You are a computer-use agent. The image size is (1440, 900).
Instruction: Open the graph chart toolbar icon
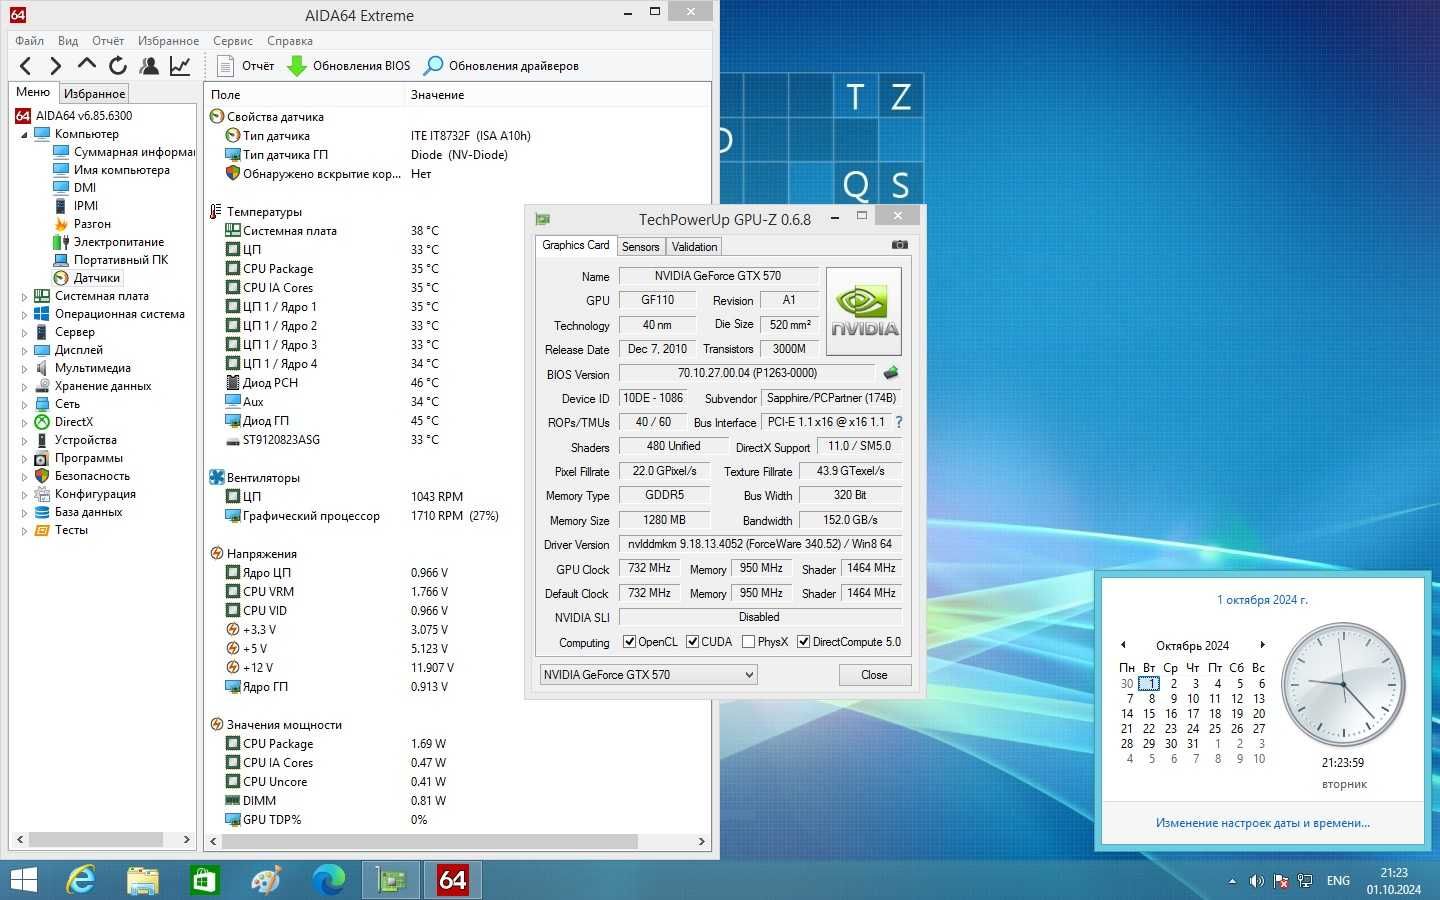pyautogui.click(x=180, y=66)
